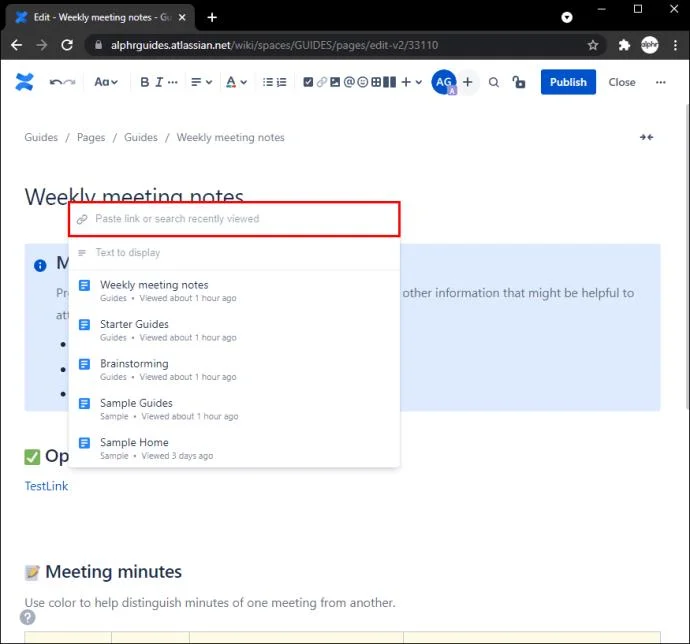Open find and replace search icon

tap(494, 82)
